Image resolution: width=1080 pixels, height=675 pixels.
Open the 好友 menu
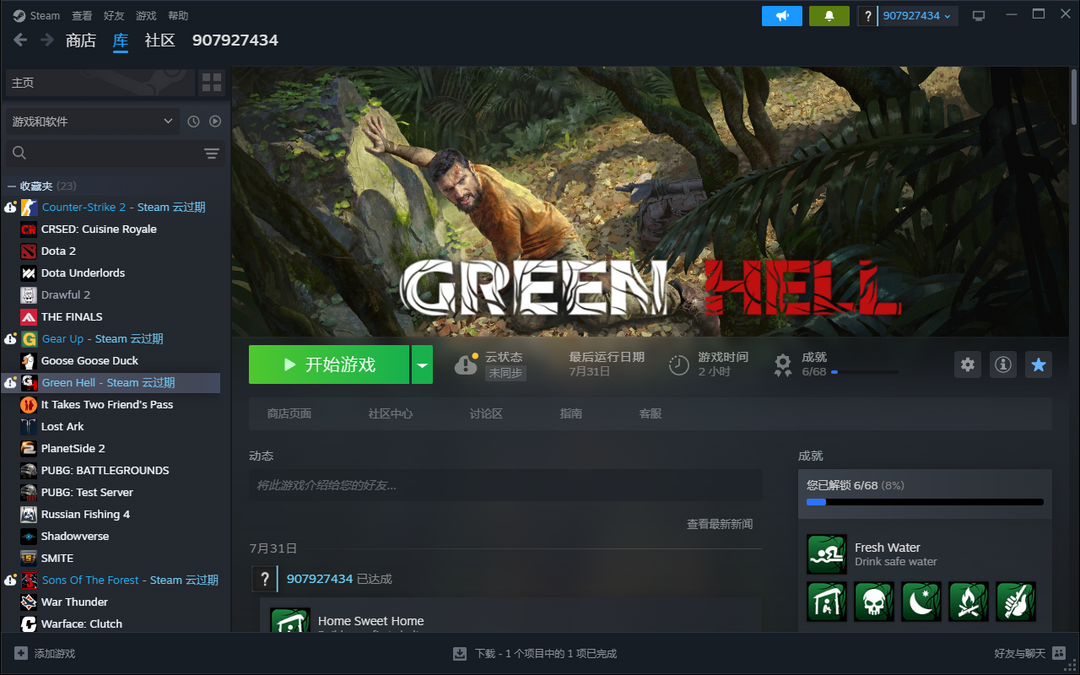pyautogui.click(x=114, y=15)
